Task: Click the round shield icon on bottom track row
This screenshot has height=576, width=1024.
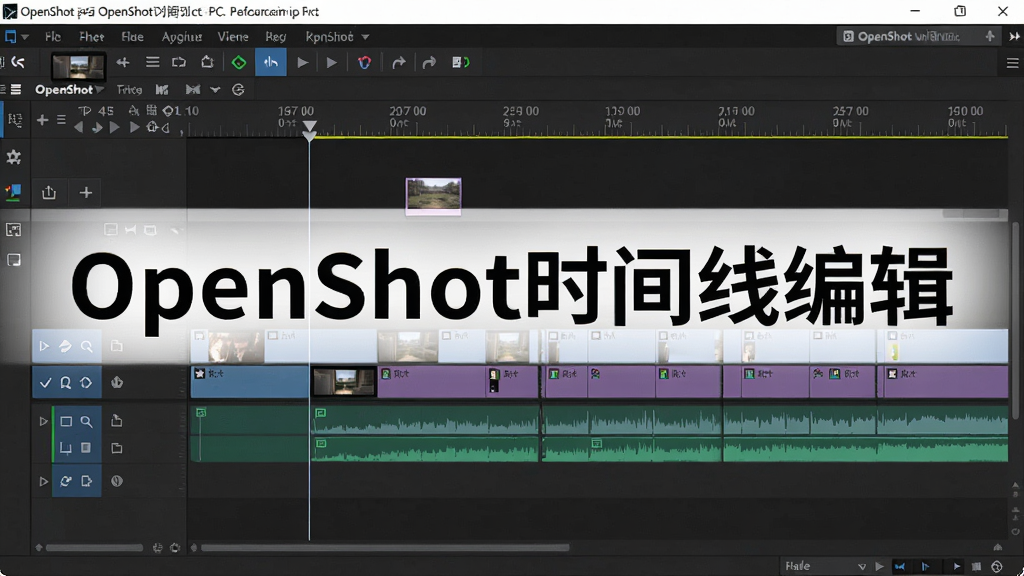Action: [117, 481]
